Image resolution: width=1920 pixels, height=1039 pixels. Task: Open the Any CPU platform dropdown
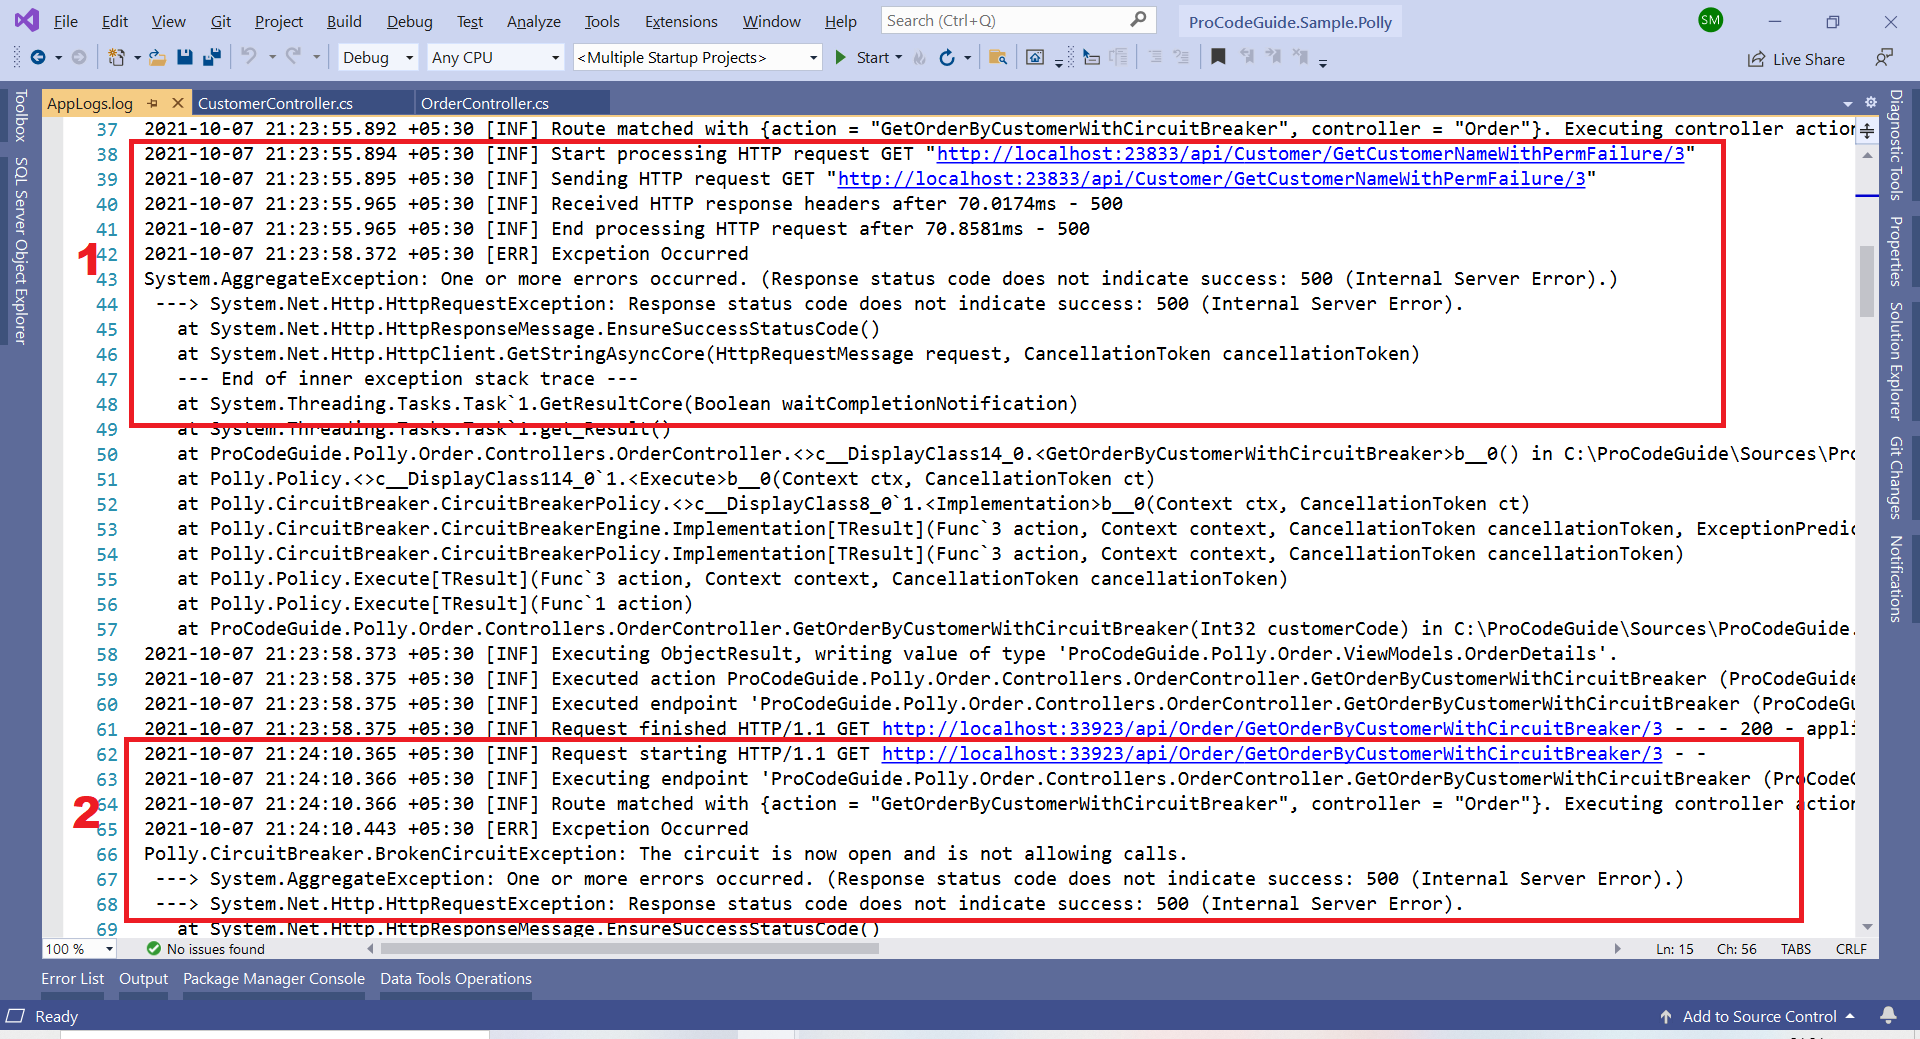494,57
